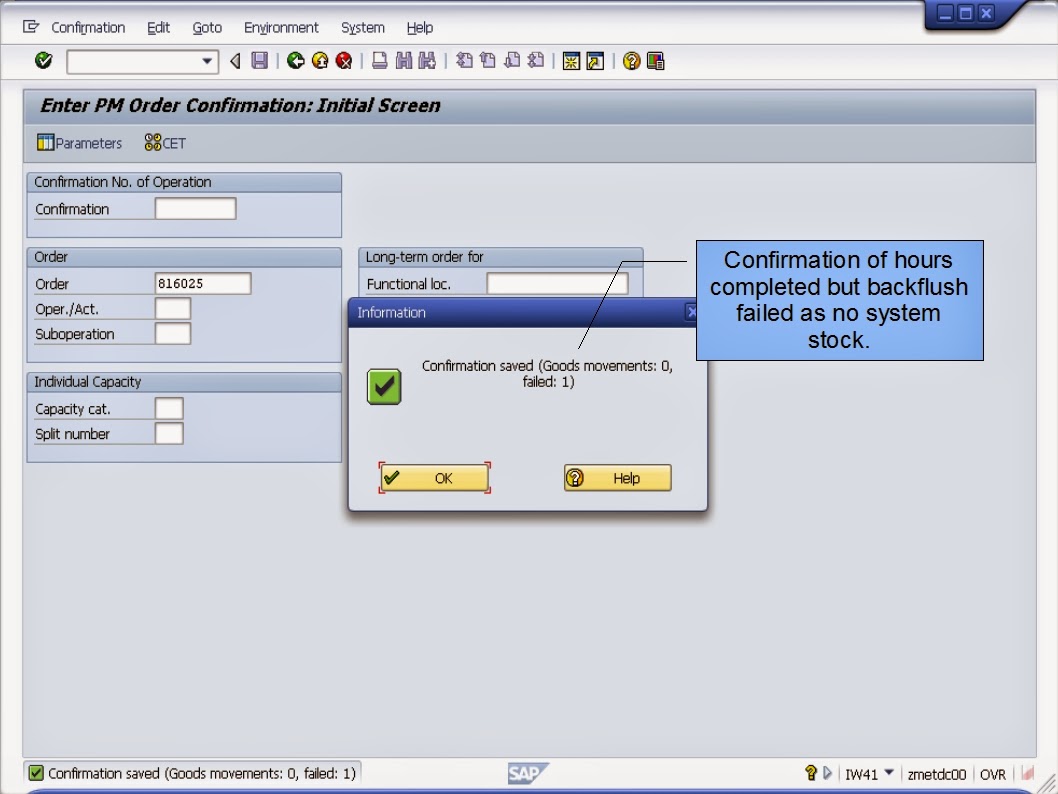This screenshot has height=794, width=1058.
Task: Open the command field dropdown
Action: coord(207,61)
